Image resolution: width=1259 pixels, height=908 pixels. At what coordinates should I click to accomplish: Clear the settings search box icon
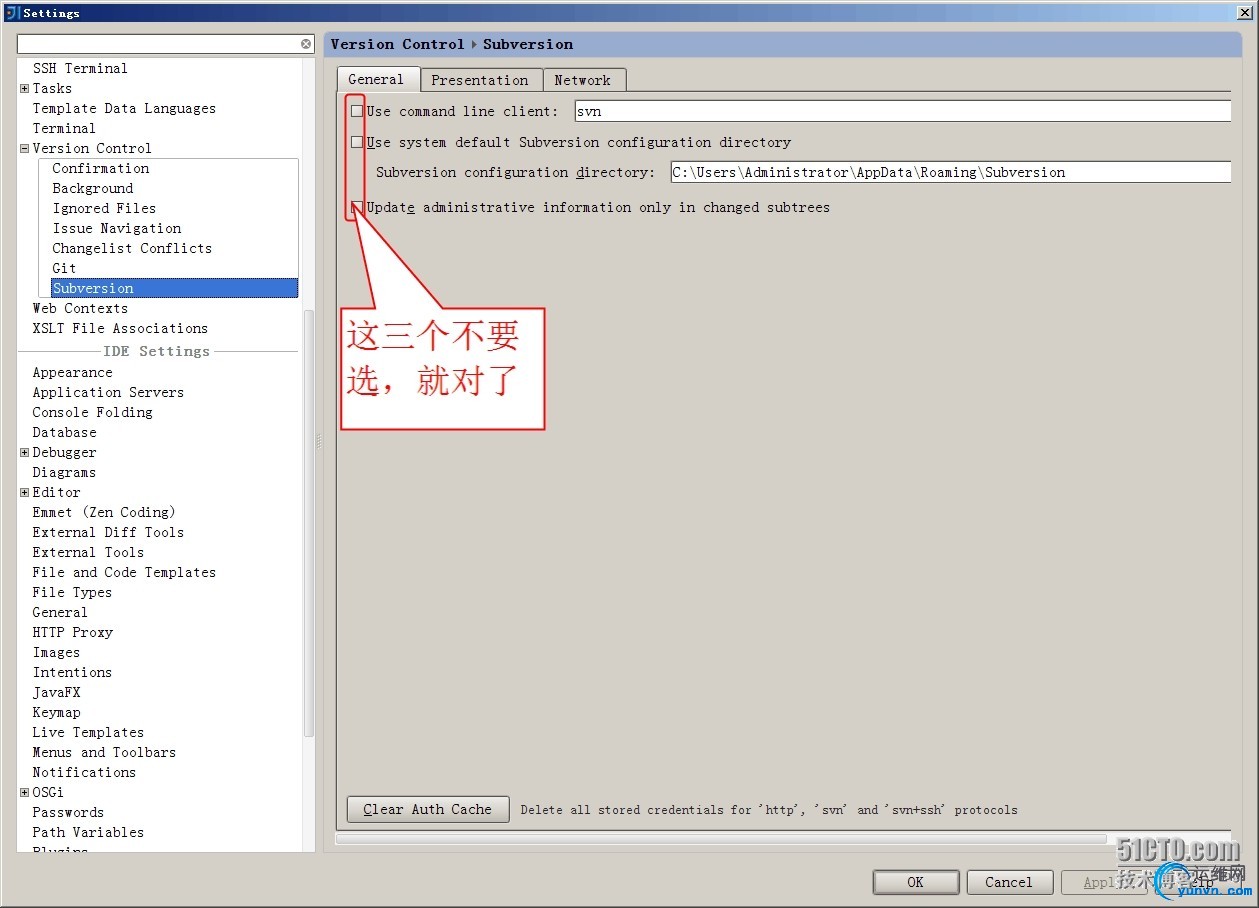pos(306,44)
